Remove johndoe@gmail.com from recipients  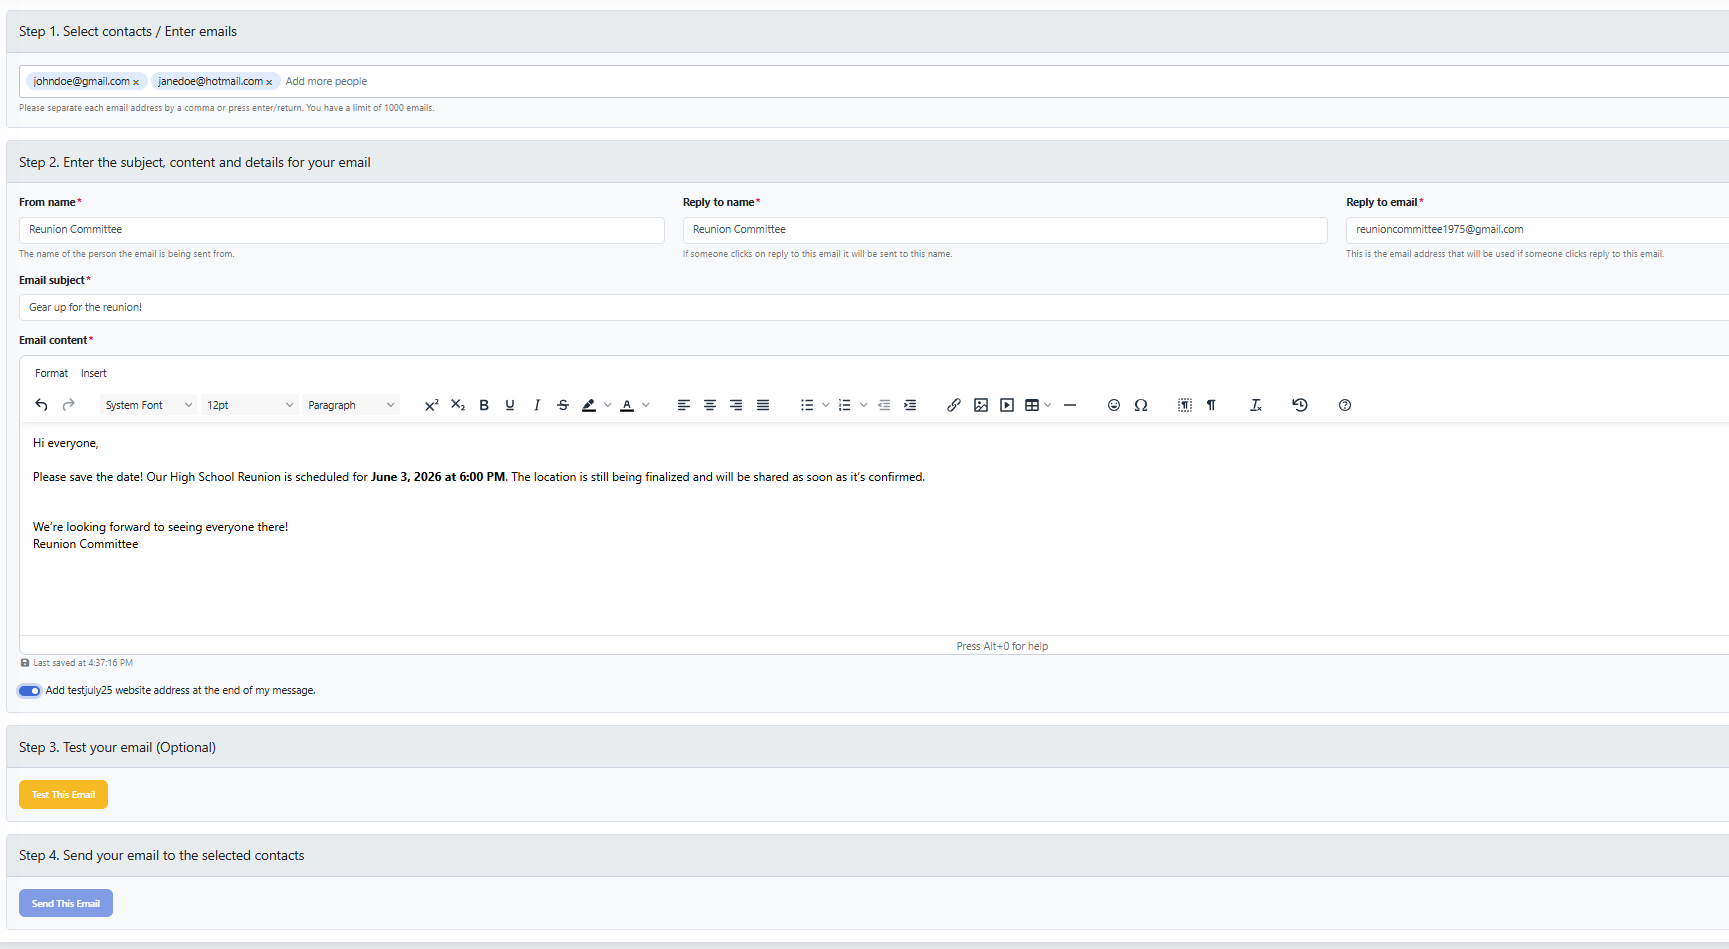[x=136, y=82]
